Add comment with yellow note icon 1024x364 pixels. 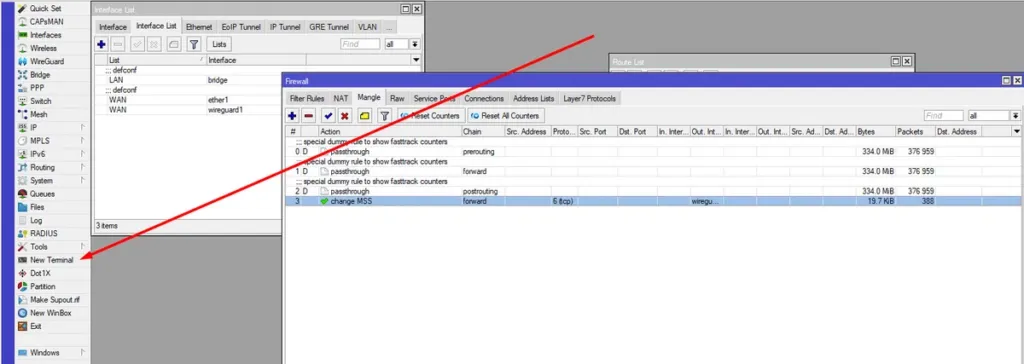tap(365, 116)
